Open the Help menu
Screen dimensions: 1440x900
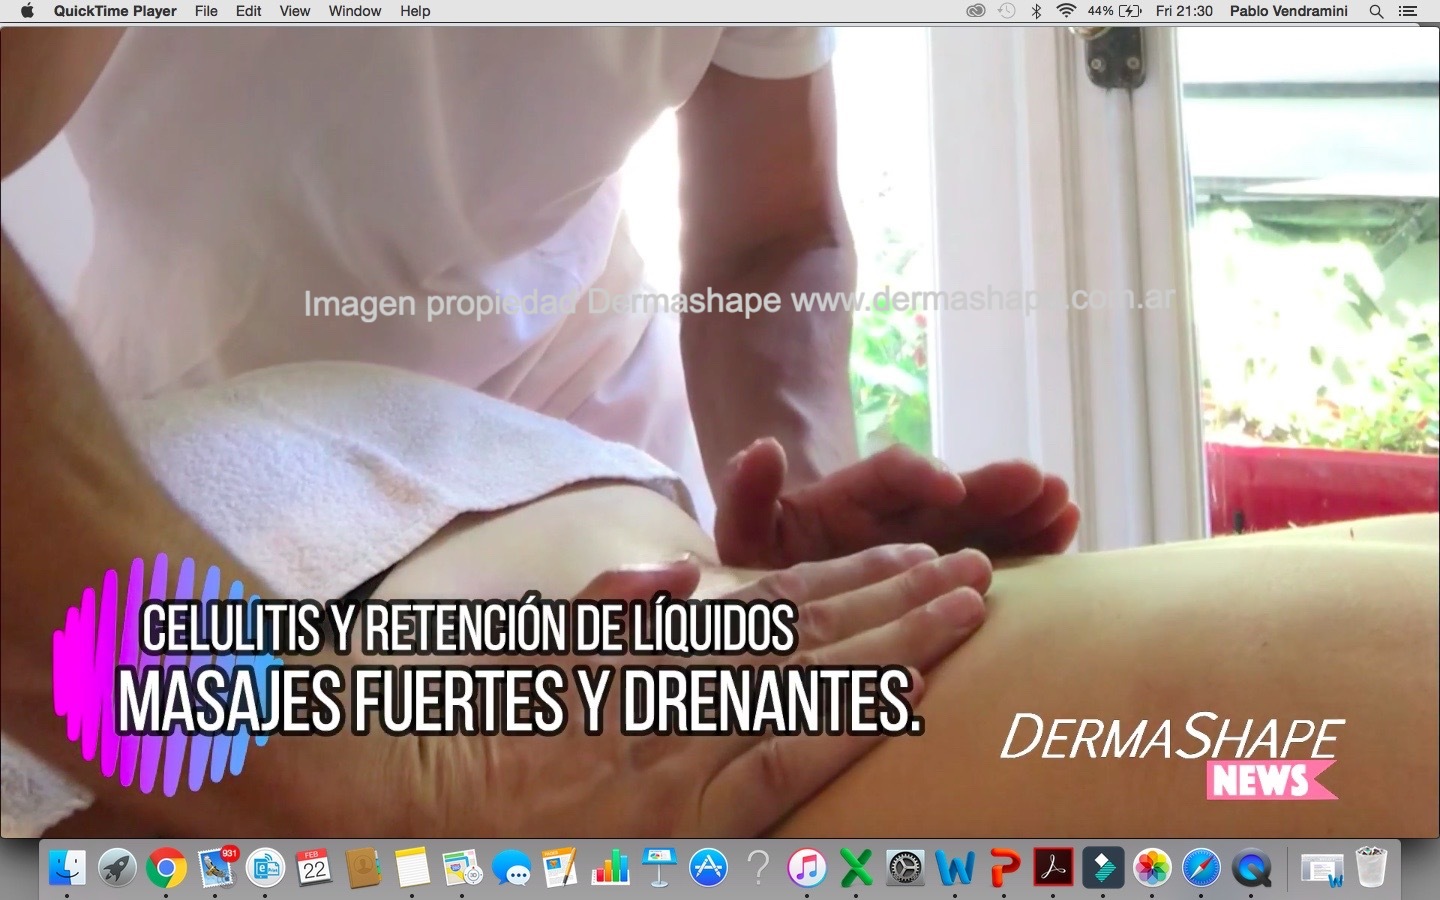click(415, 11)
